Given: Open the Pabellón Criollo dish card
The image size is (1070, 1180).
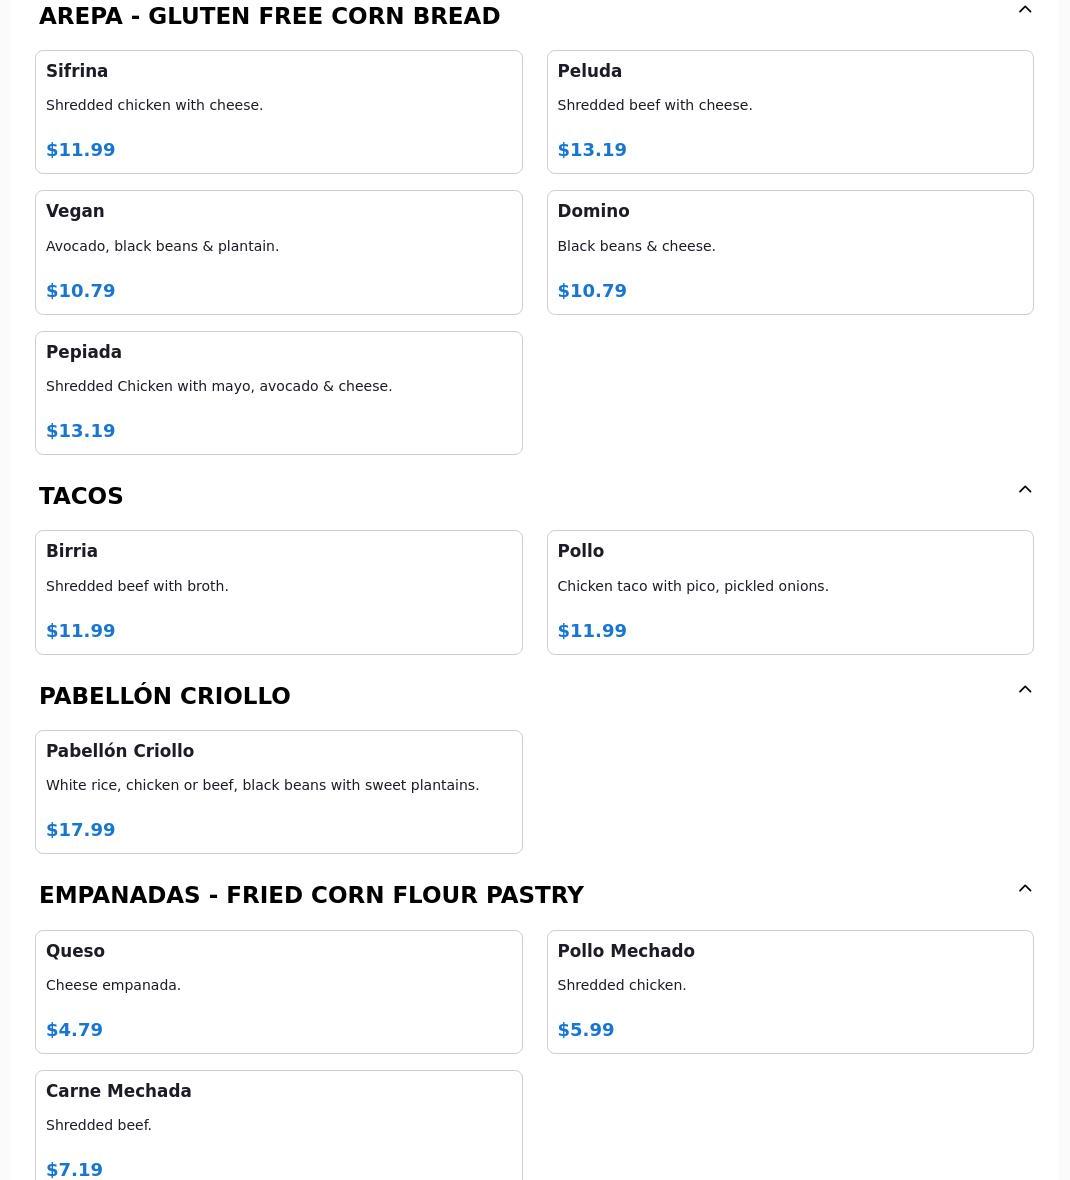Looking at the screenshot, I should tap(278, 791).
